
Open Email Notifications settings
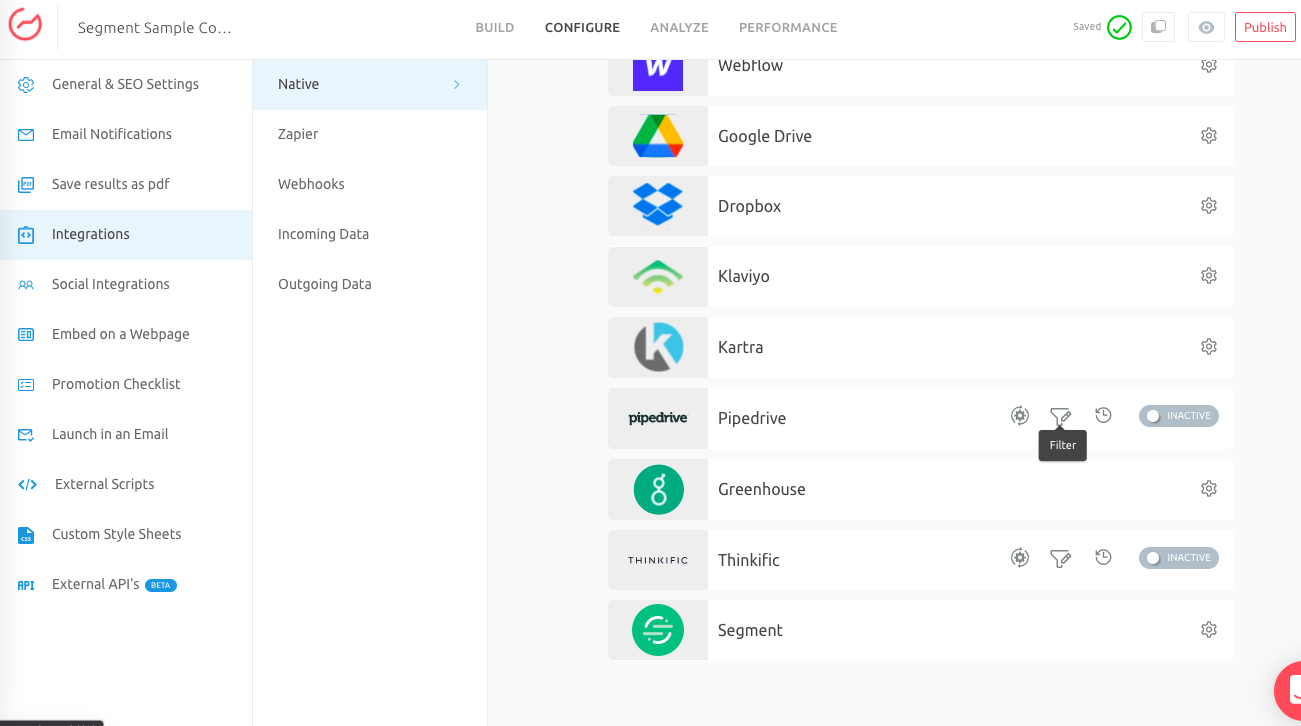pyautogui.click(x=126, y=134)
